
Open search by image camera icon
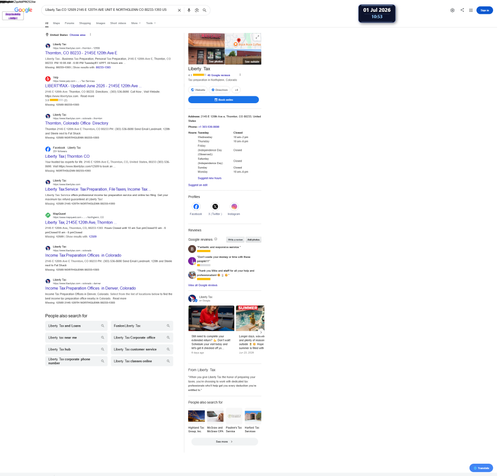[197, 10]
